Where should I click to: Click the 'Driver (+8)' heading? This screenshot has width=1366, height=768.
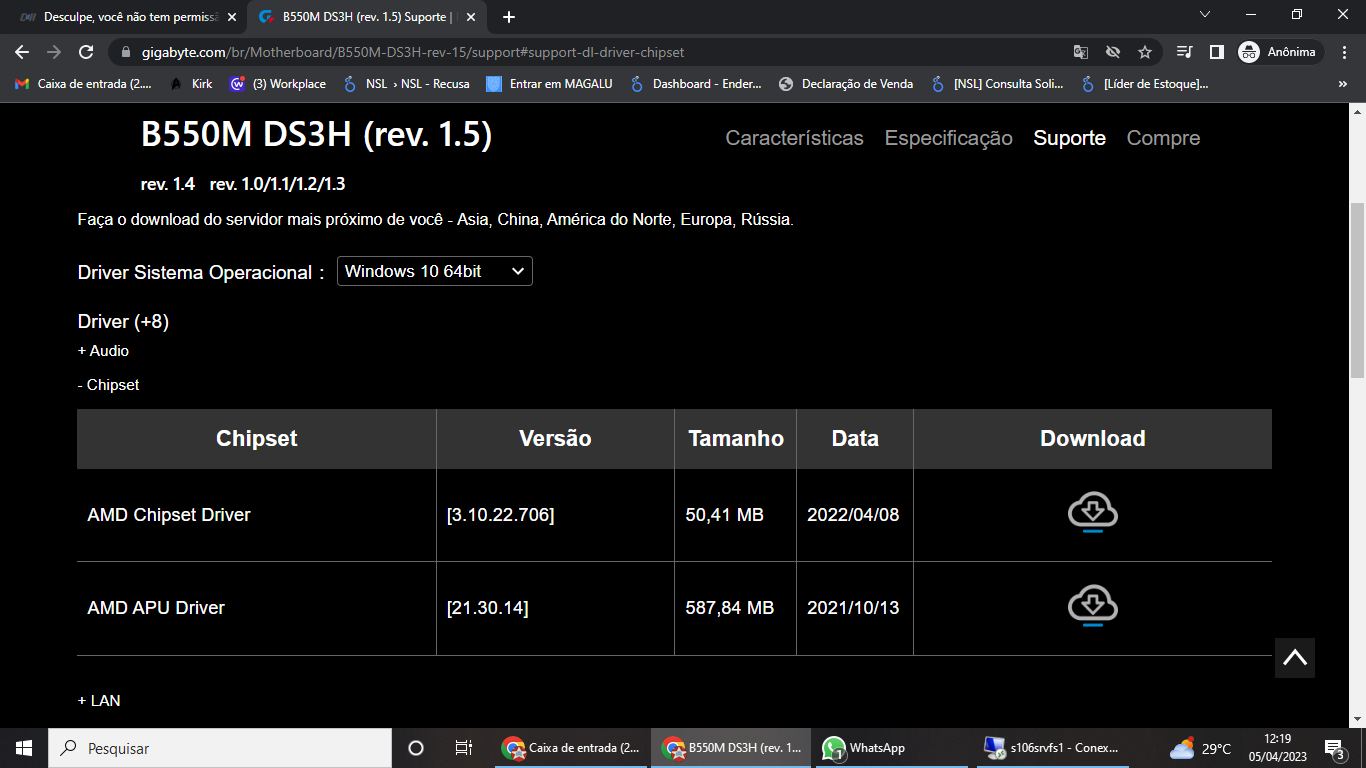click(123, 321)
